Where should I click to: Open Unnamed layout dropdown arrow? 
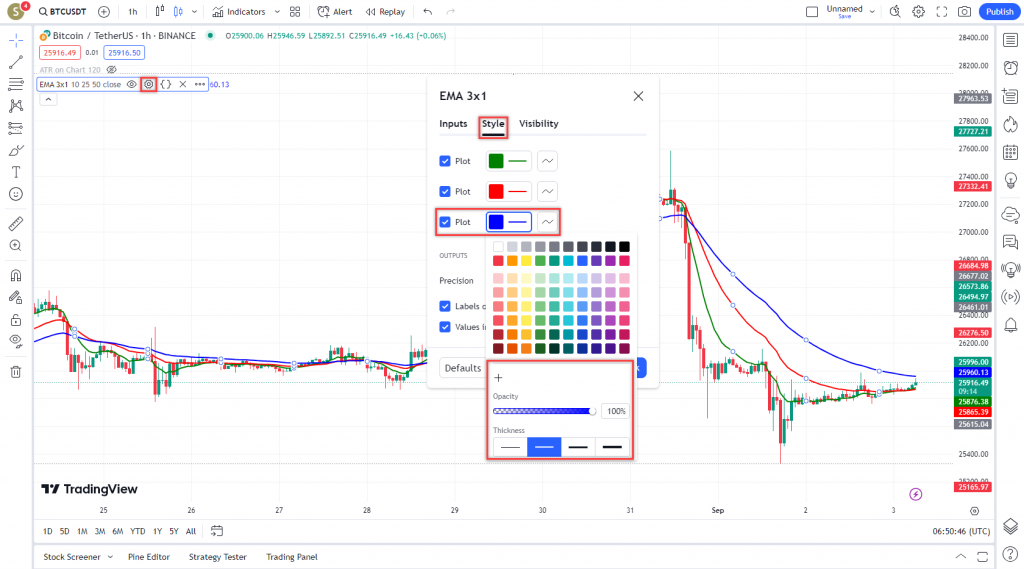pos(872,12)
